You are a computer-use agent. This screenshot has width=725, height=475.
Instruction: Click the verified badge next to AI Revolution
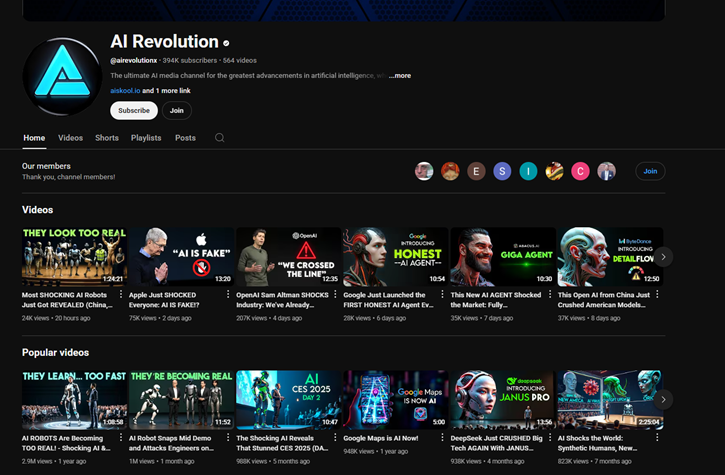(x=226, y=43)
